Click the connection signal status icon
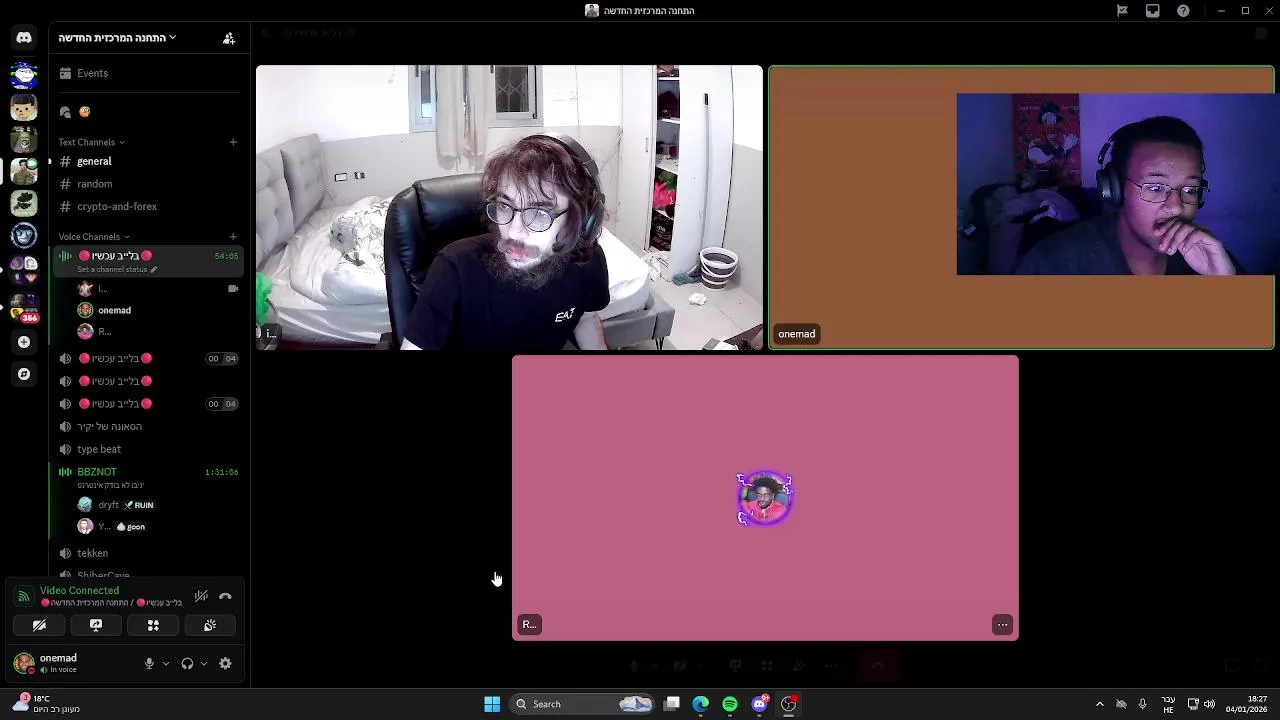This screenshot has height=720, width=1280. (x=23, y=596)
